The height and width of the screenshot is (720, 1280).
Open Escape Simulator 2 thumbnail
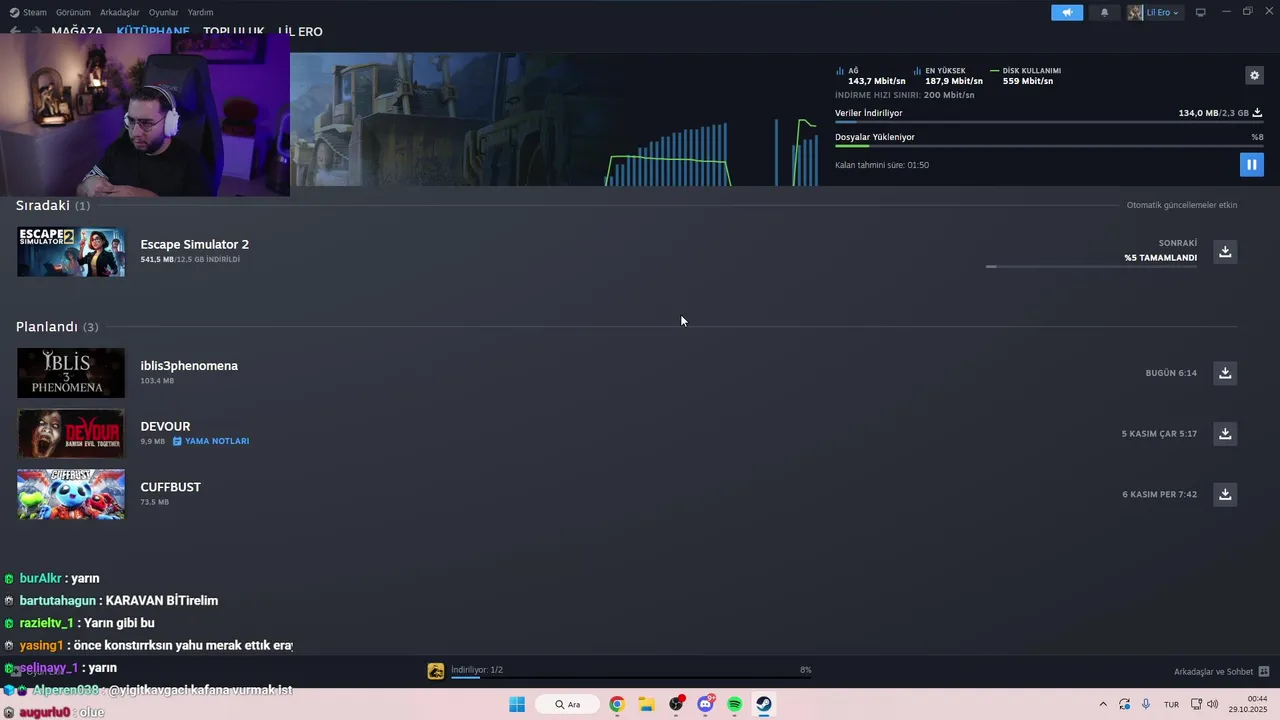pos(71,252)
